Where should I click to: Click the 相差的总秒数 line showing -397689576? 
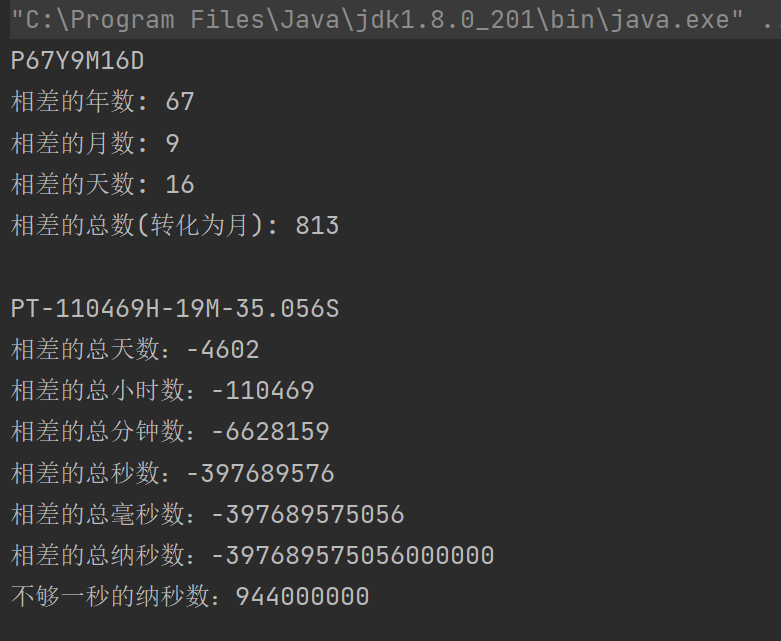coord(172,473)
